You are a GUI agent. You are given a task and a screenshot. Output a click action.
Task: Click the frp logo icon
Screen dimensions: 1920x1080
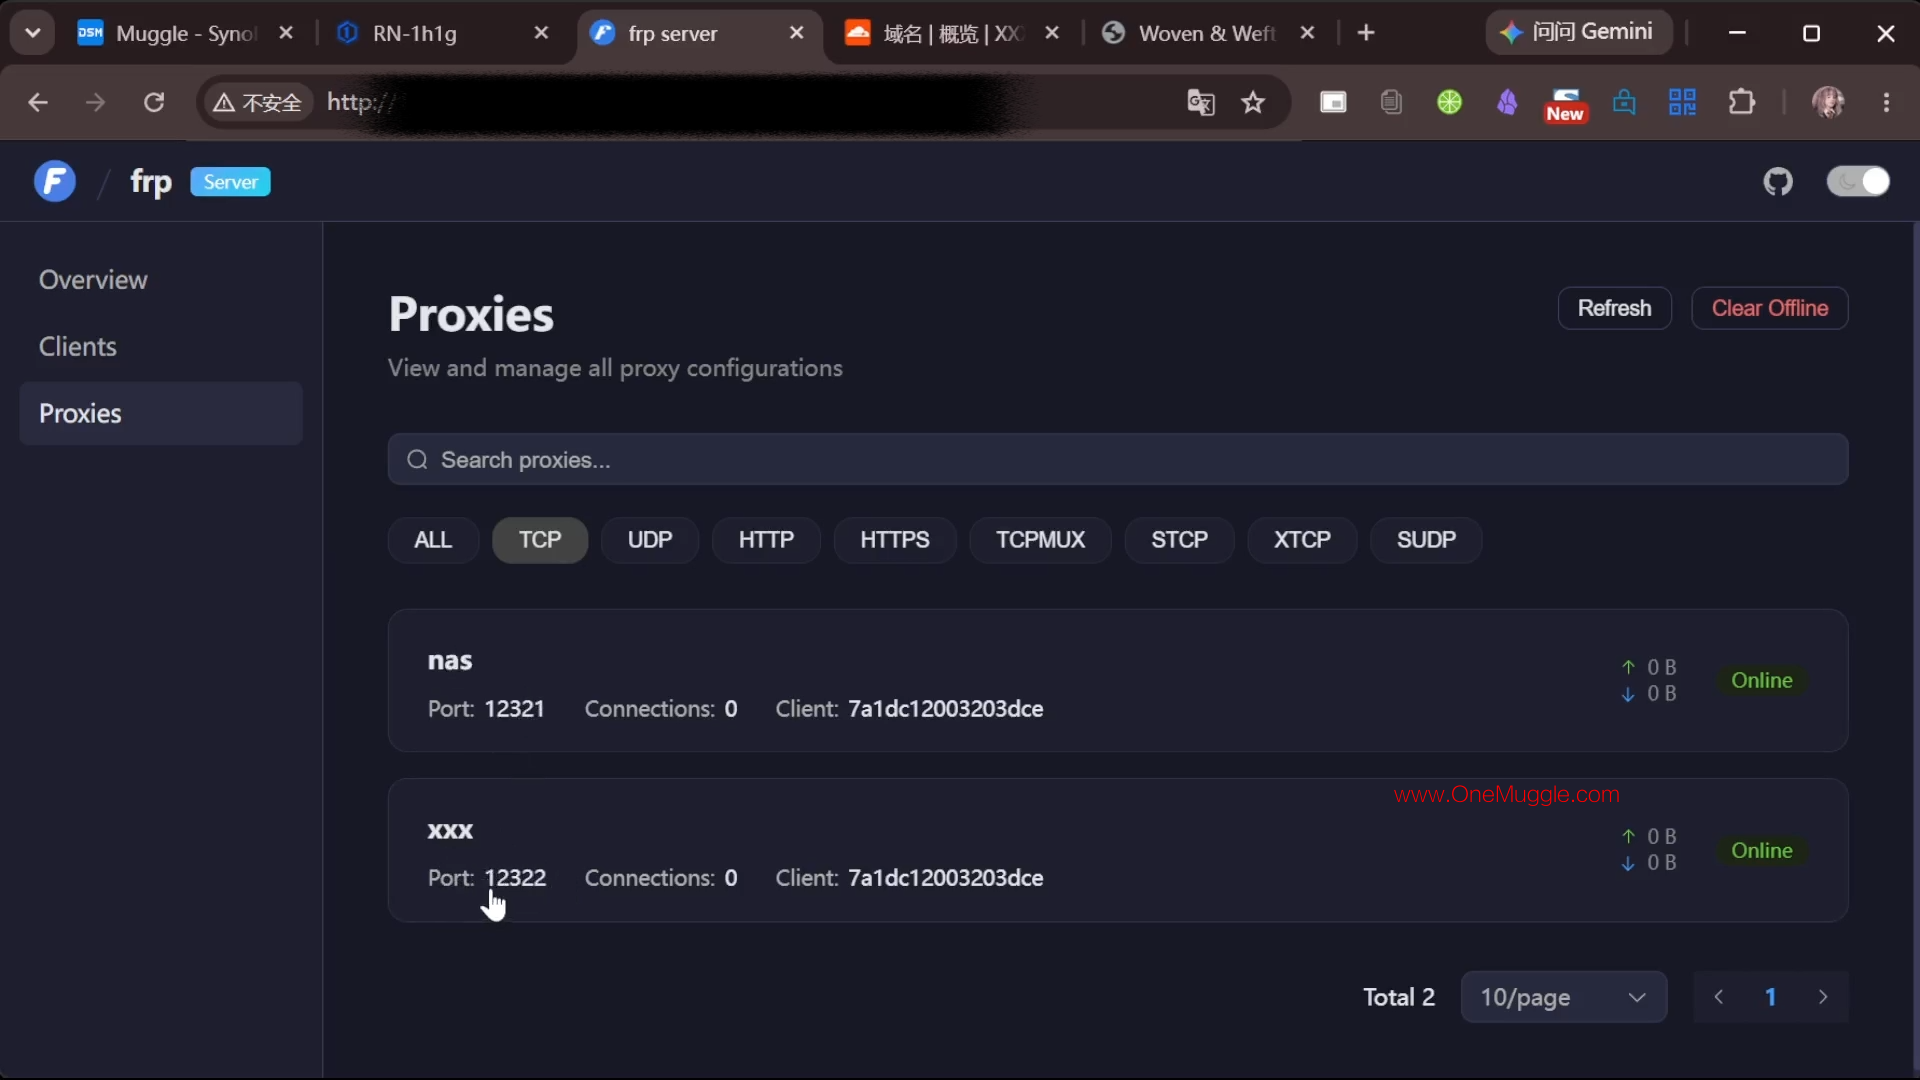point(55,182)
